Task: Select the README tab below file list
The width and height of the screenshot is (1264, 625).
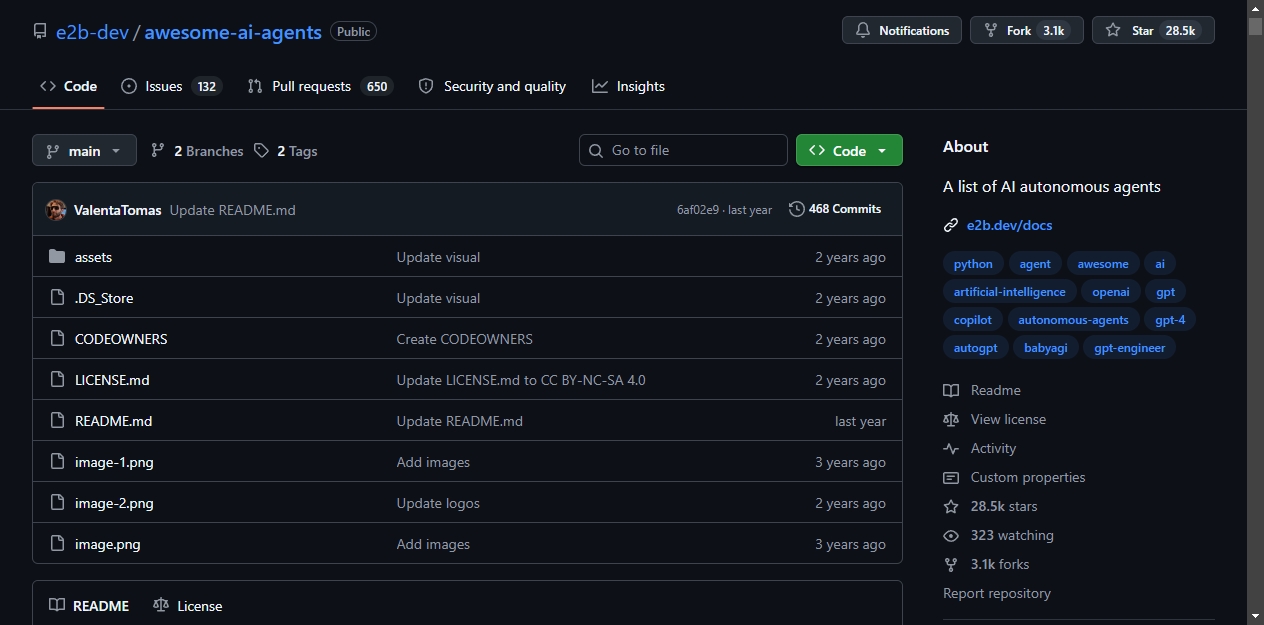Action: click(x=89, y=605)
